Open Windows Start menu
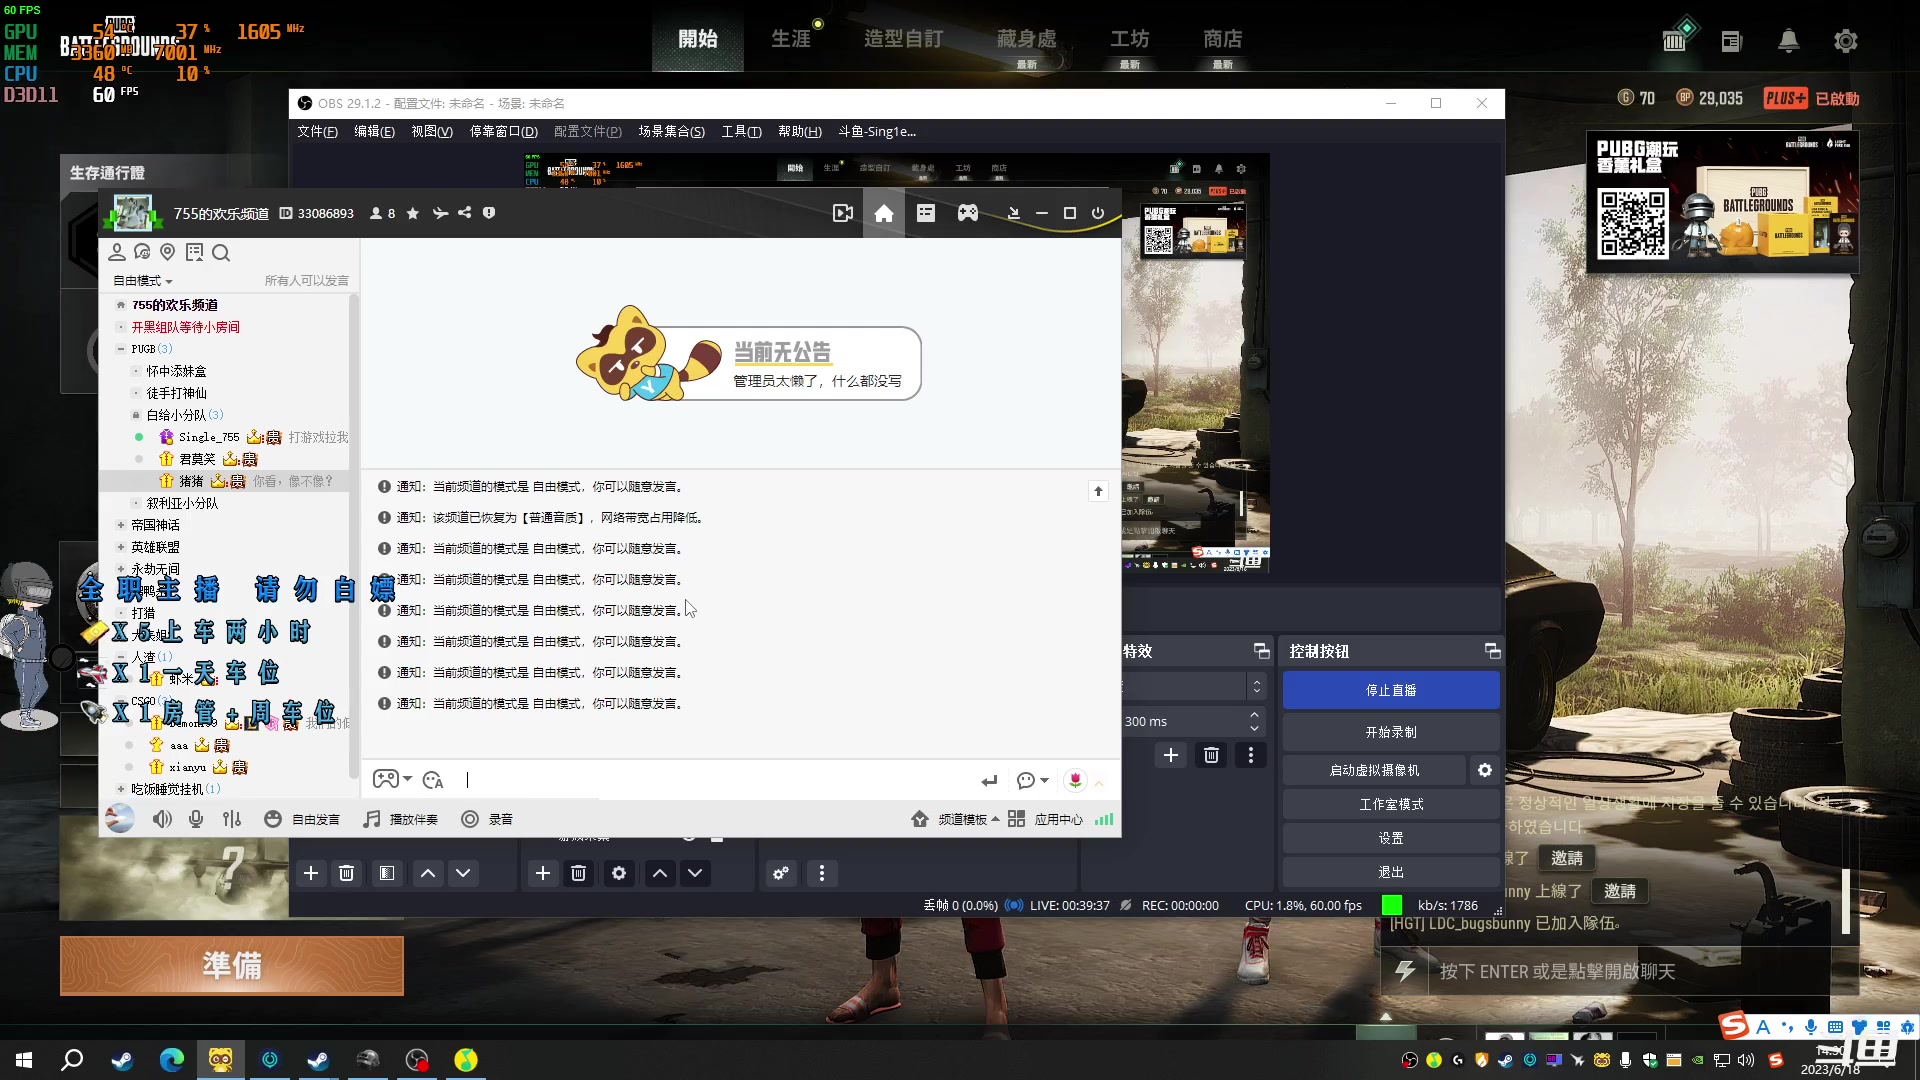Screen dimensions: 1920x1080 pyautogui.click(x=24, y=1060)
